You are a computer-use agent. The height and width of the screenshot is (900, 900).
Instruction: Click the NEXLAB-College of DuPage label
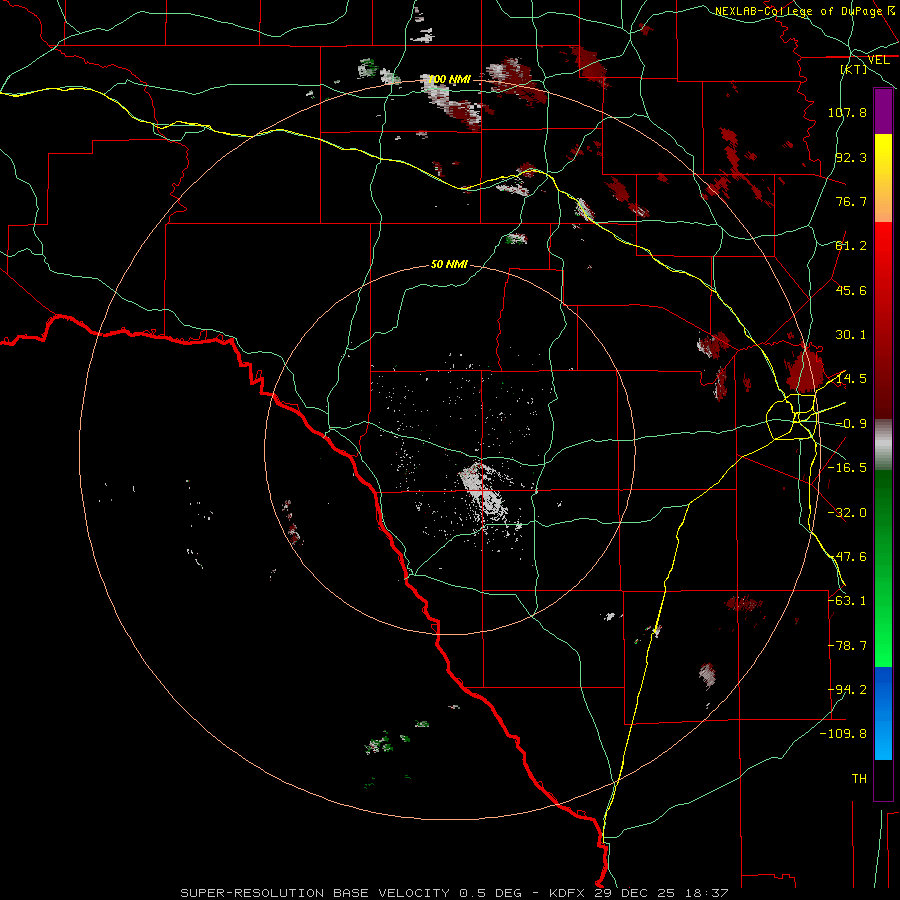click(x=798, y=11)
